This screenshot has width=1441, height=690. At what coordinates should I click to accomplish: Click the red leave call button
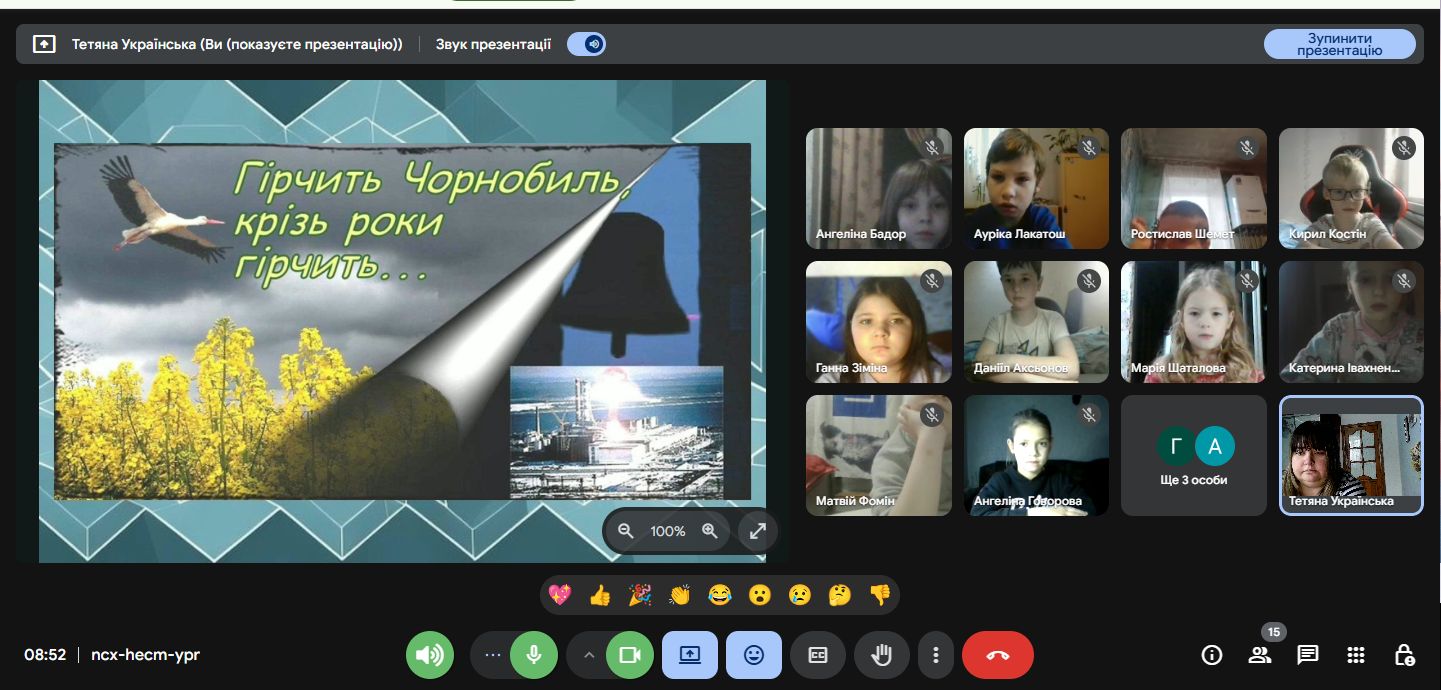click(997, 655)
